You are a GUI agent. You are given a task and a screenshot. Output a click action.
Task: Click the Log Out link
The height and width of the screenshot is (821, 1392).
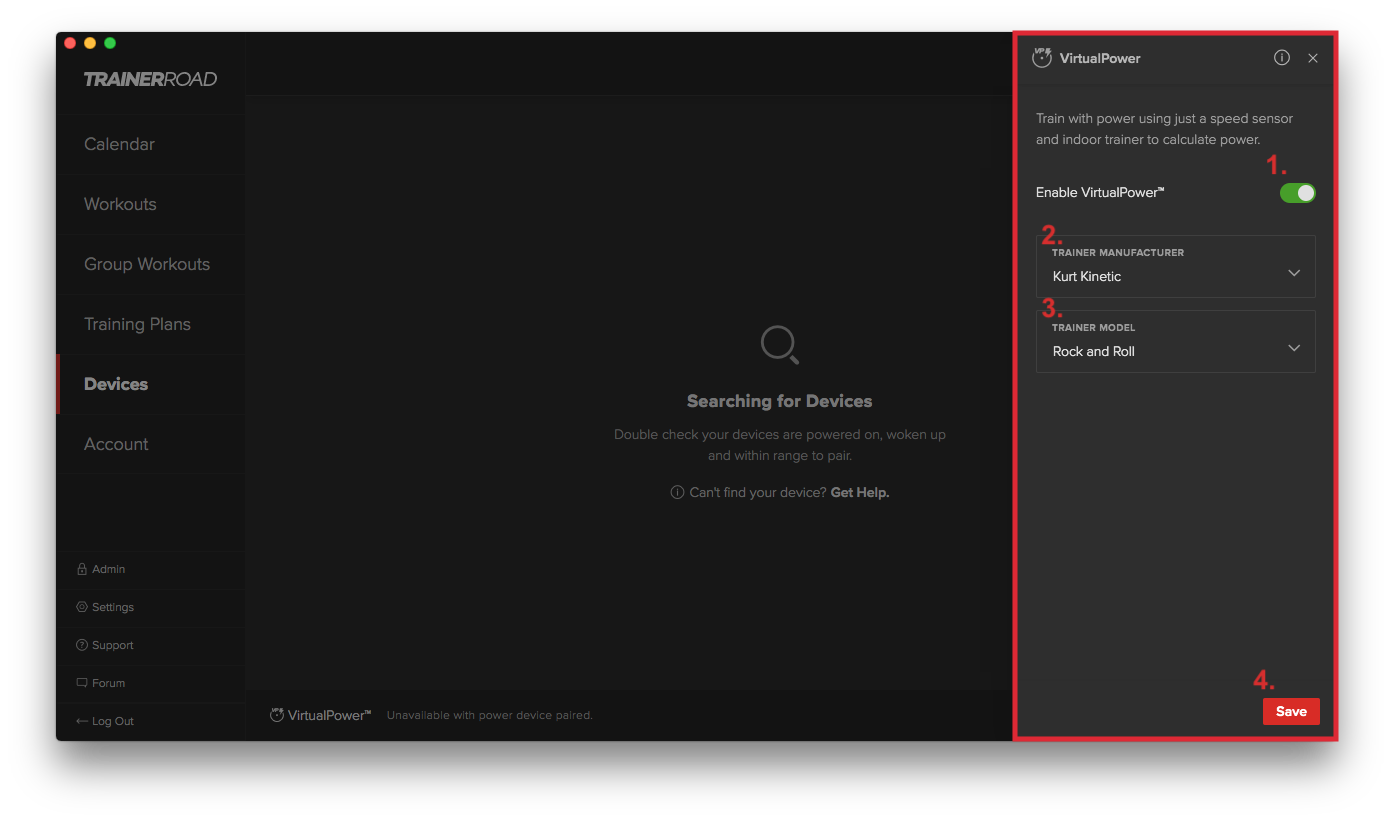coord(113,721)
